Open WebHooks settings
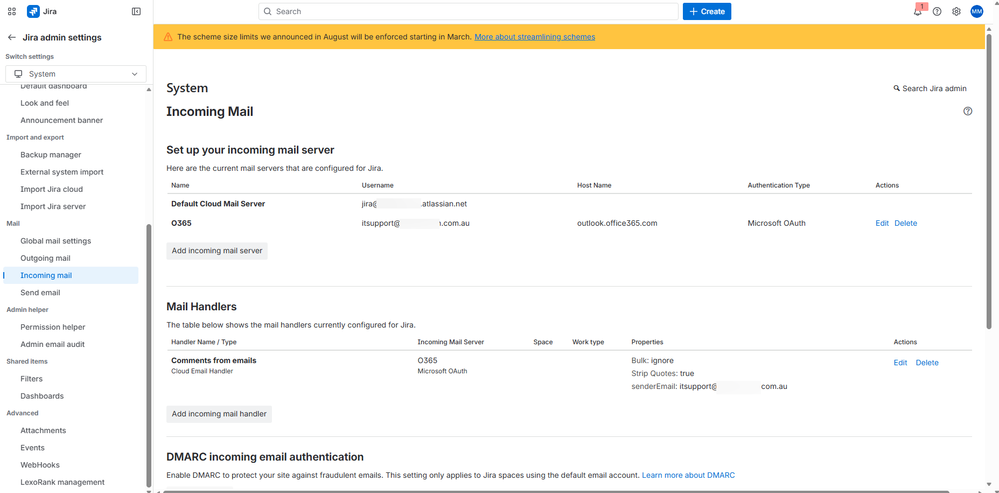This screenshot has width=999, height=493. (x=40, y=464)
